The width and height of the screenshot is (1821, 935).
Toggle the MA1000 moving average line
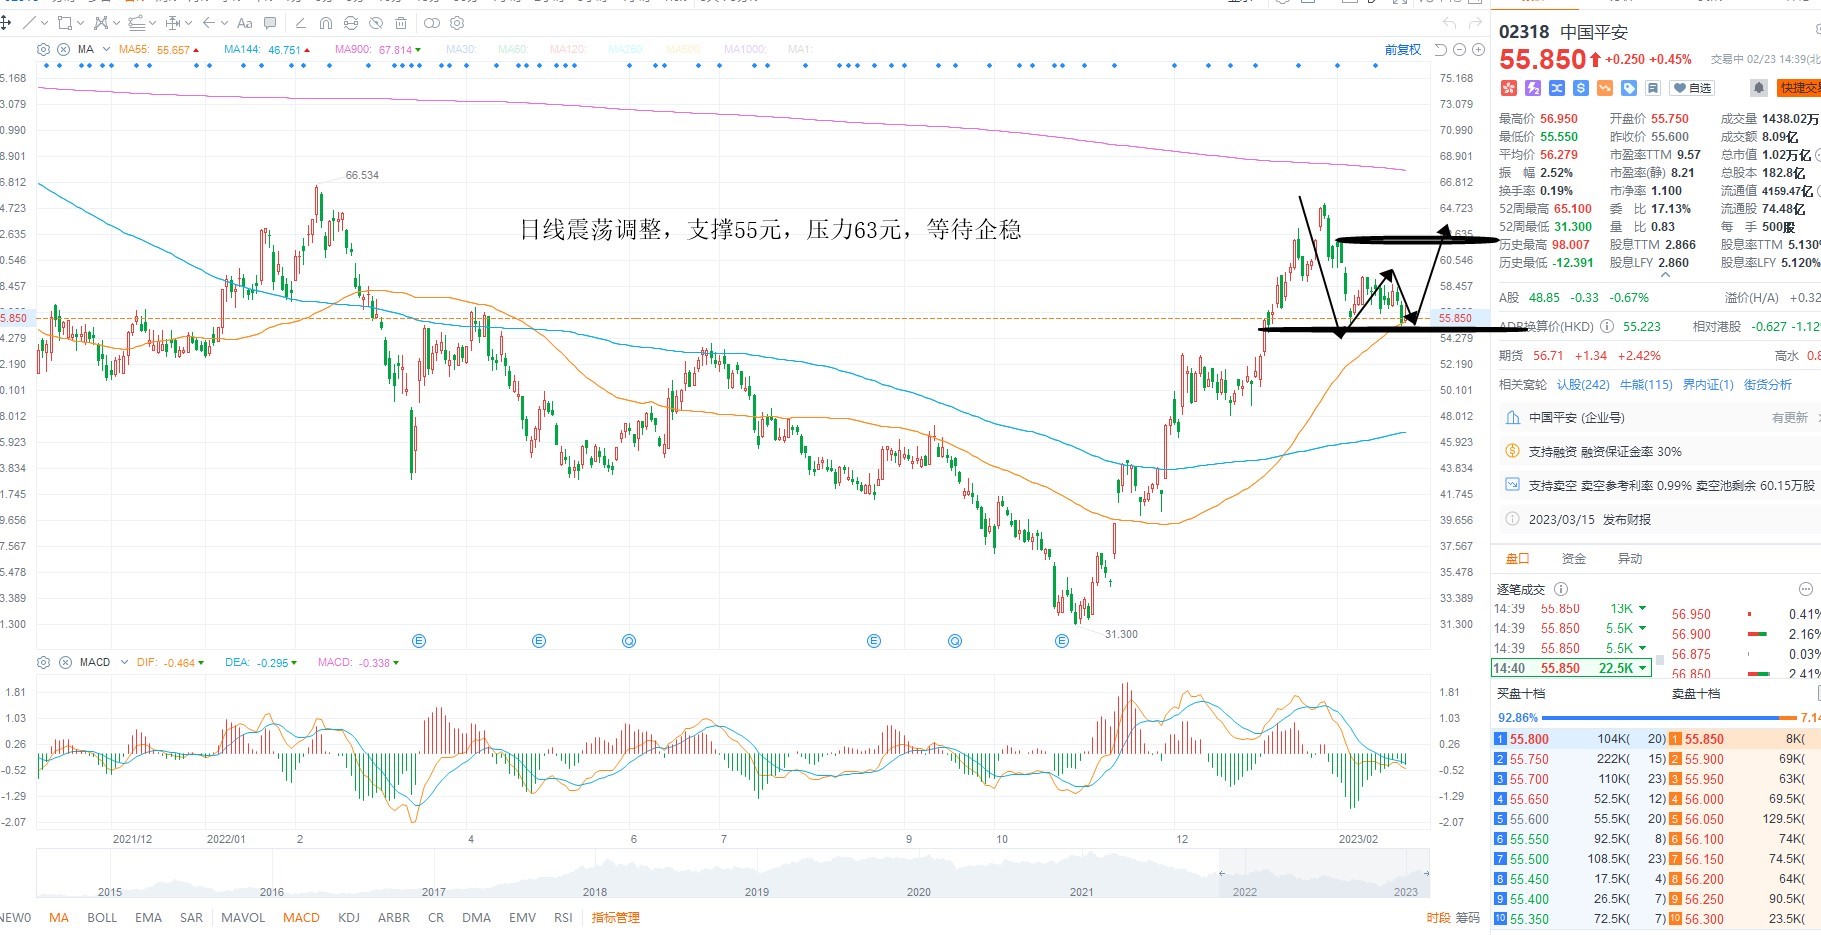pyautogui.click(x=746, y=49)
